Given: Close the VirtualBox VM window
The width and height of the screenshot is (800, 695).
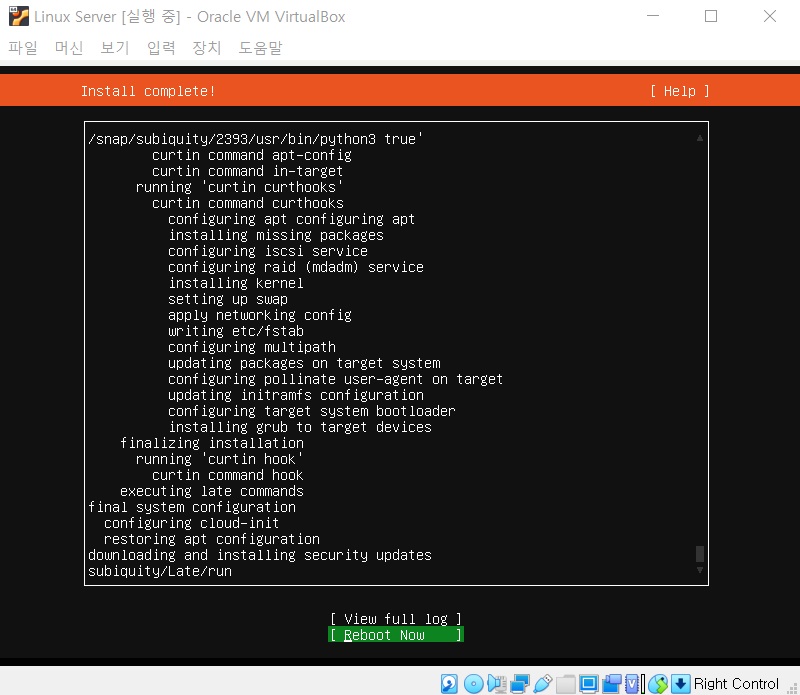Looking at the screenshot, I should [770, 16].
